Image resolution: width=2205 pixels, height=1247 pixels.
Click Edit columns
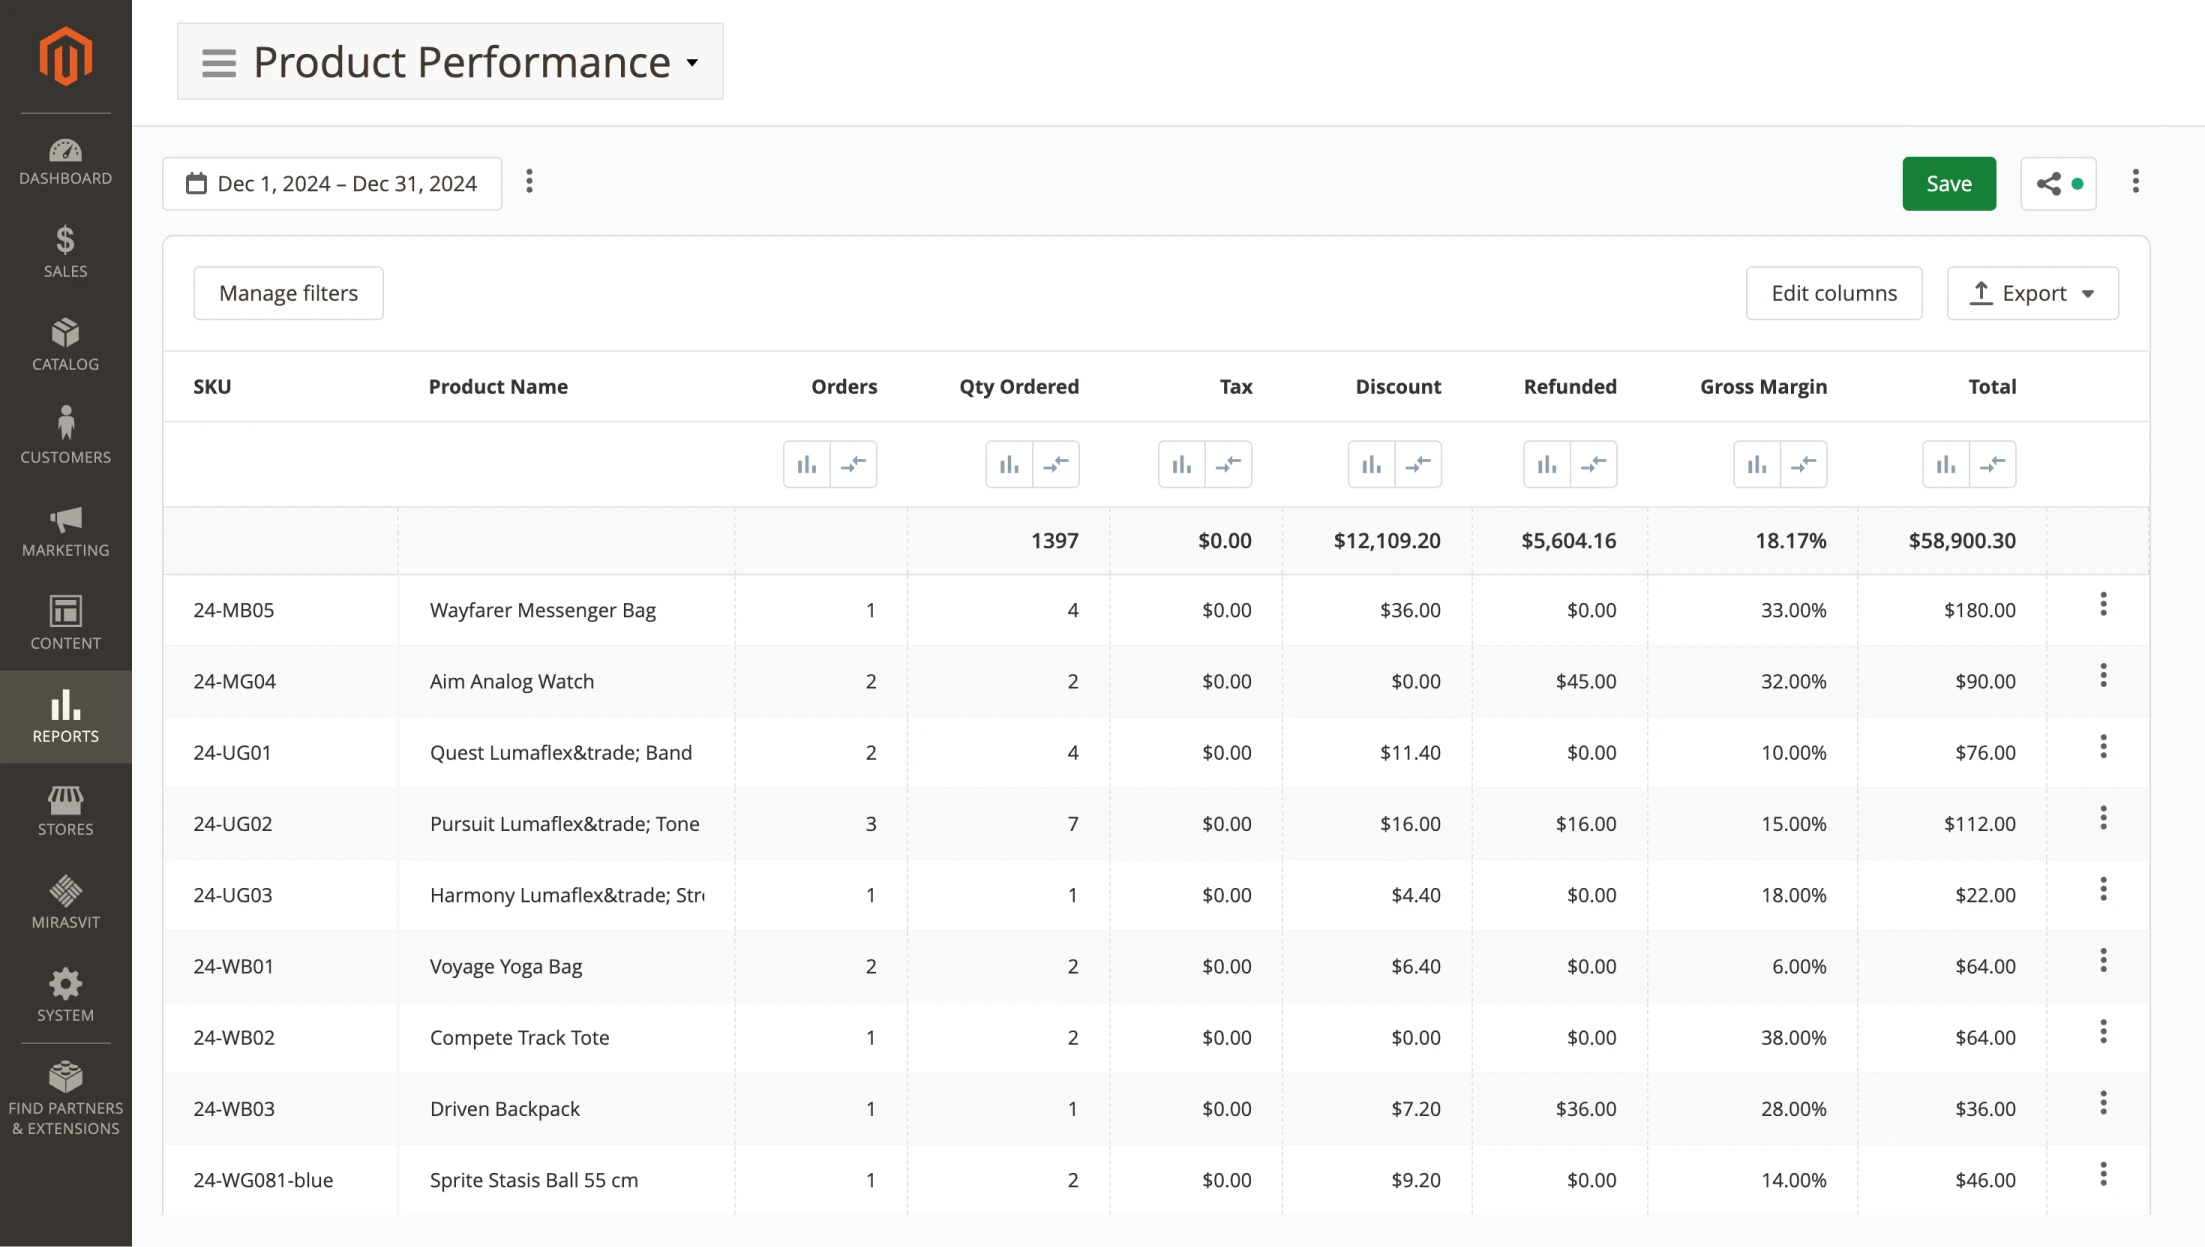pos(1834,292)
